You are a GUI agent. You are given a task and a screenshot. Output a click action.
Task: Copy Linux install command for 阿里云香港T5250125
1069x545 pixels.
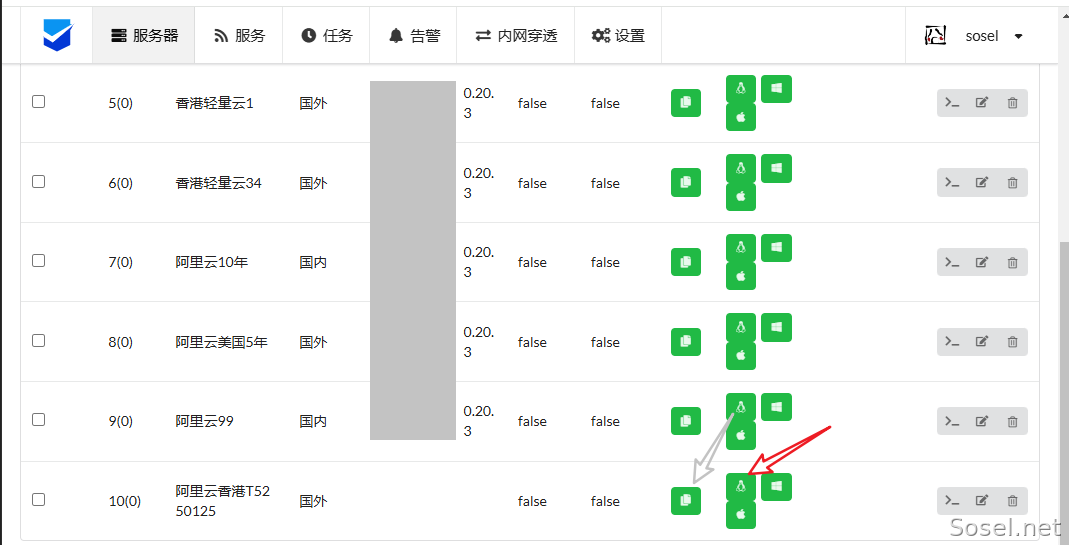740,486
